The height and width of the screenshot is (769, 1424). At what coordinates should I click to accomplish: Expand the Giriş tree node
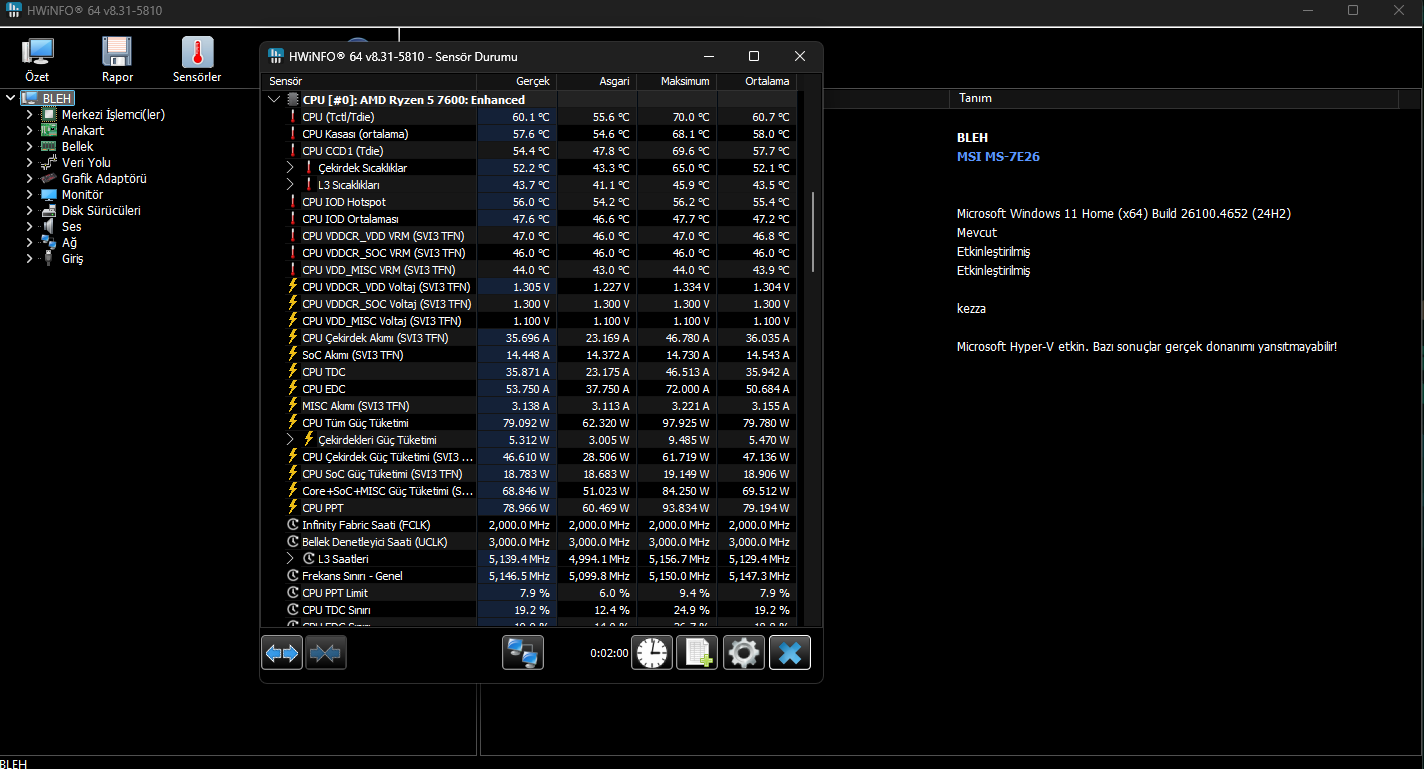point(30,258)
